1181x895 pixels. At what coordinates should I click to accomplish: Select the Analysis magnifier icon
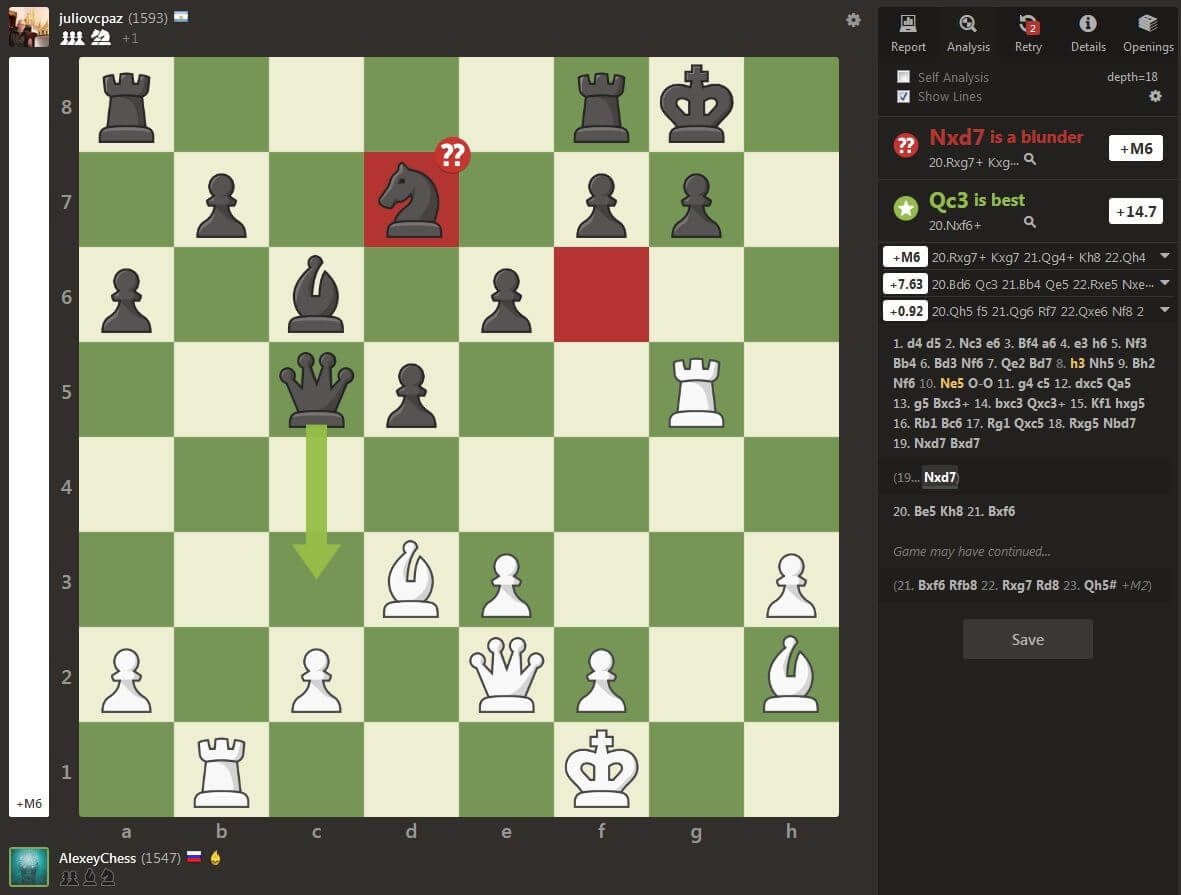(x=967, y=23)
